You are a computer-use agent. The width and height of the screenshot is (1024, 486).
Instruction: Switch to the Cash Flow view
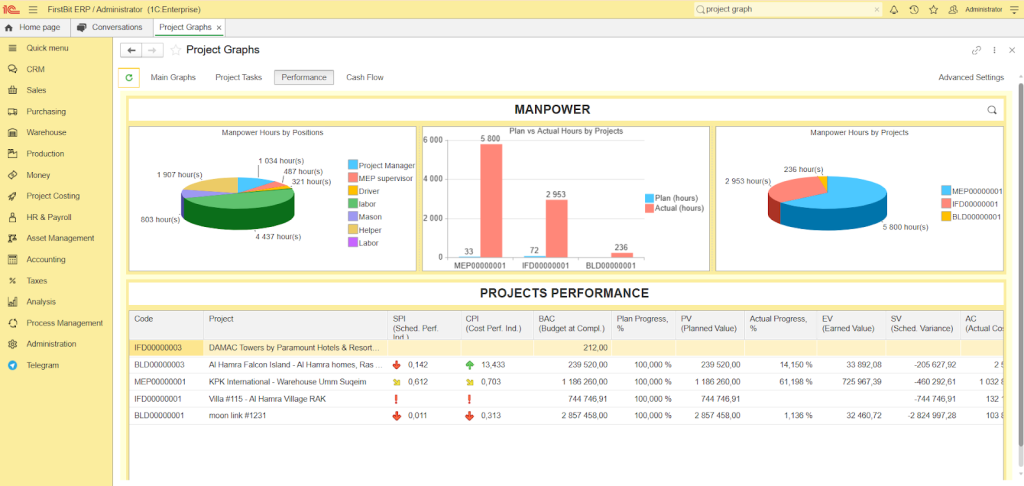coord(365,77)
